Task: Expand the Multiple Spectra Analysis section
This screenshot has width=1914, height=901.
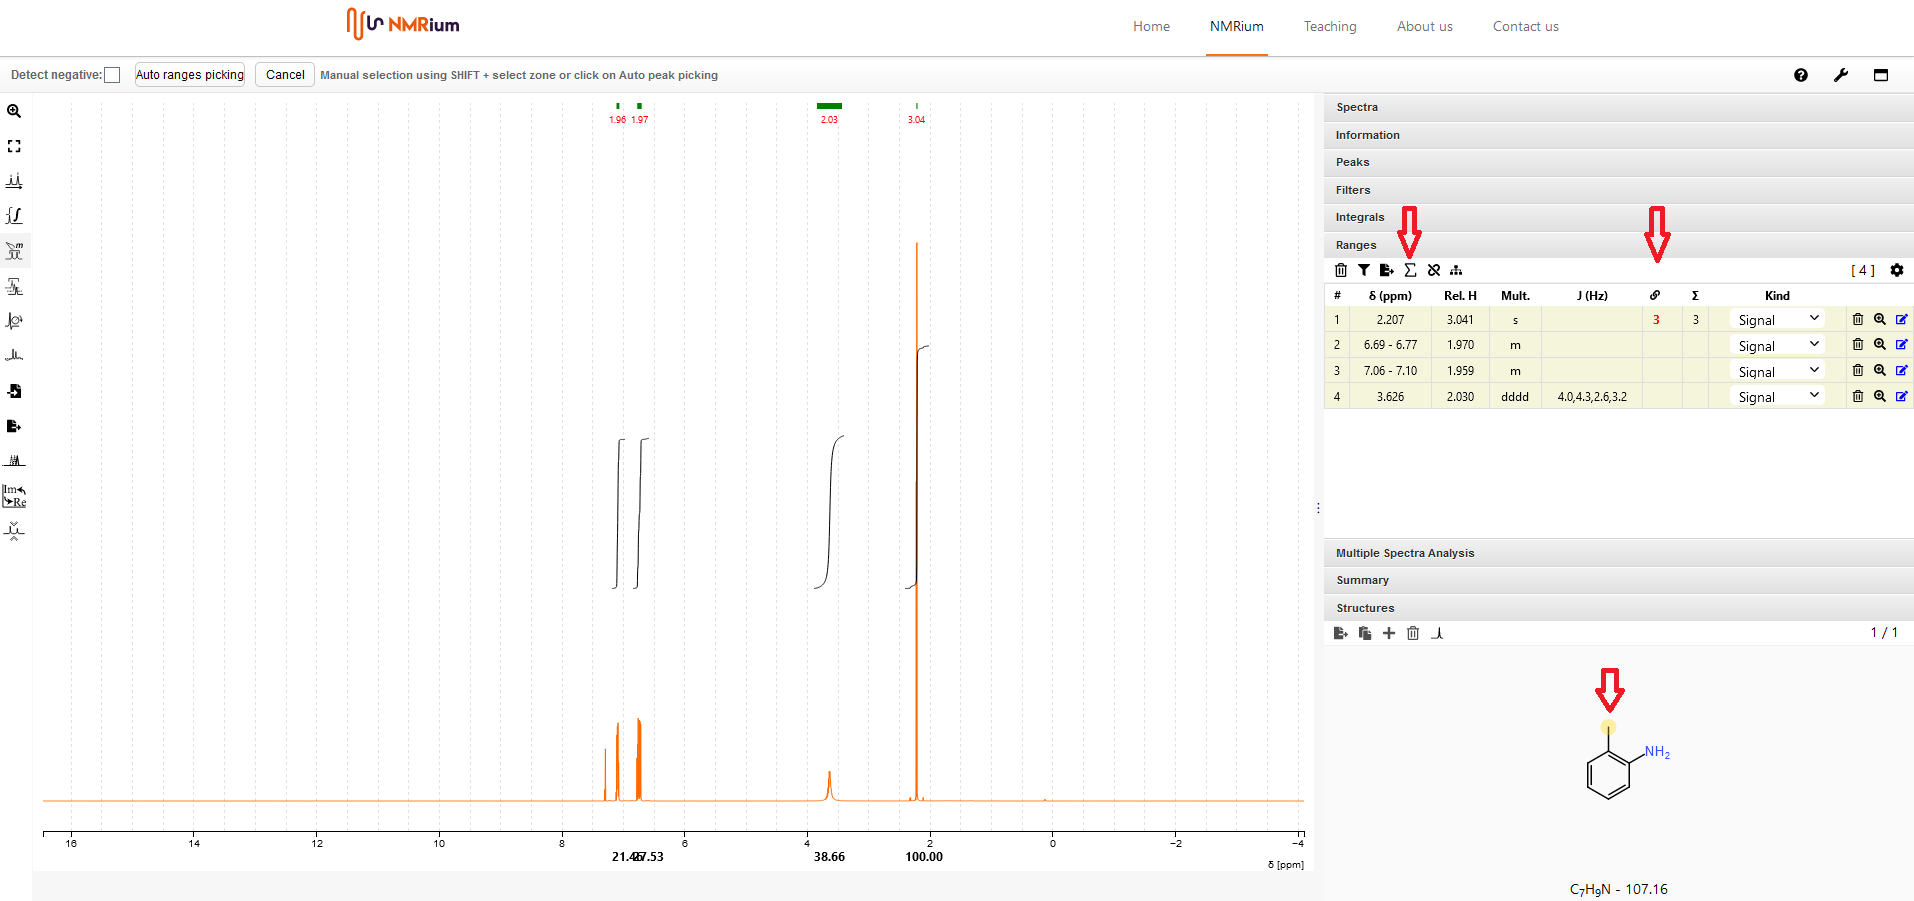Action: pos(1404,553)
